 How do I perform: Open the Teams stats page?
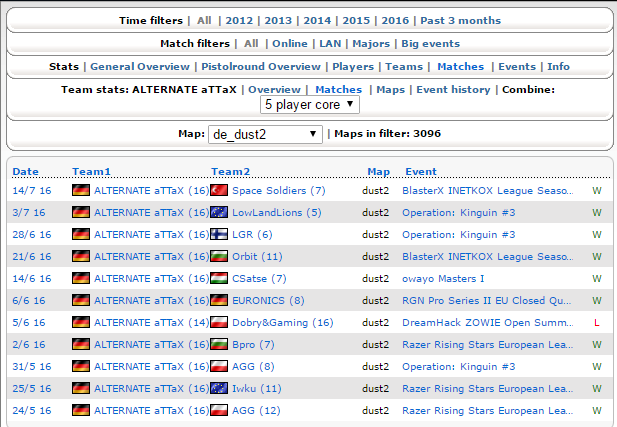[x=404, y=67]
